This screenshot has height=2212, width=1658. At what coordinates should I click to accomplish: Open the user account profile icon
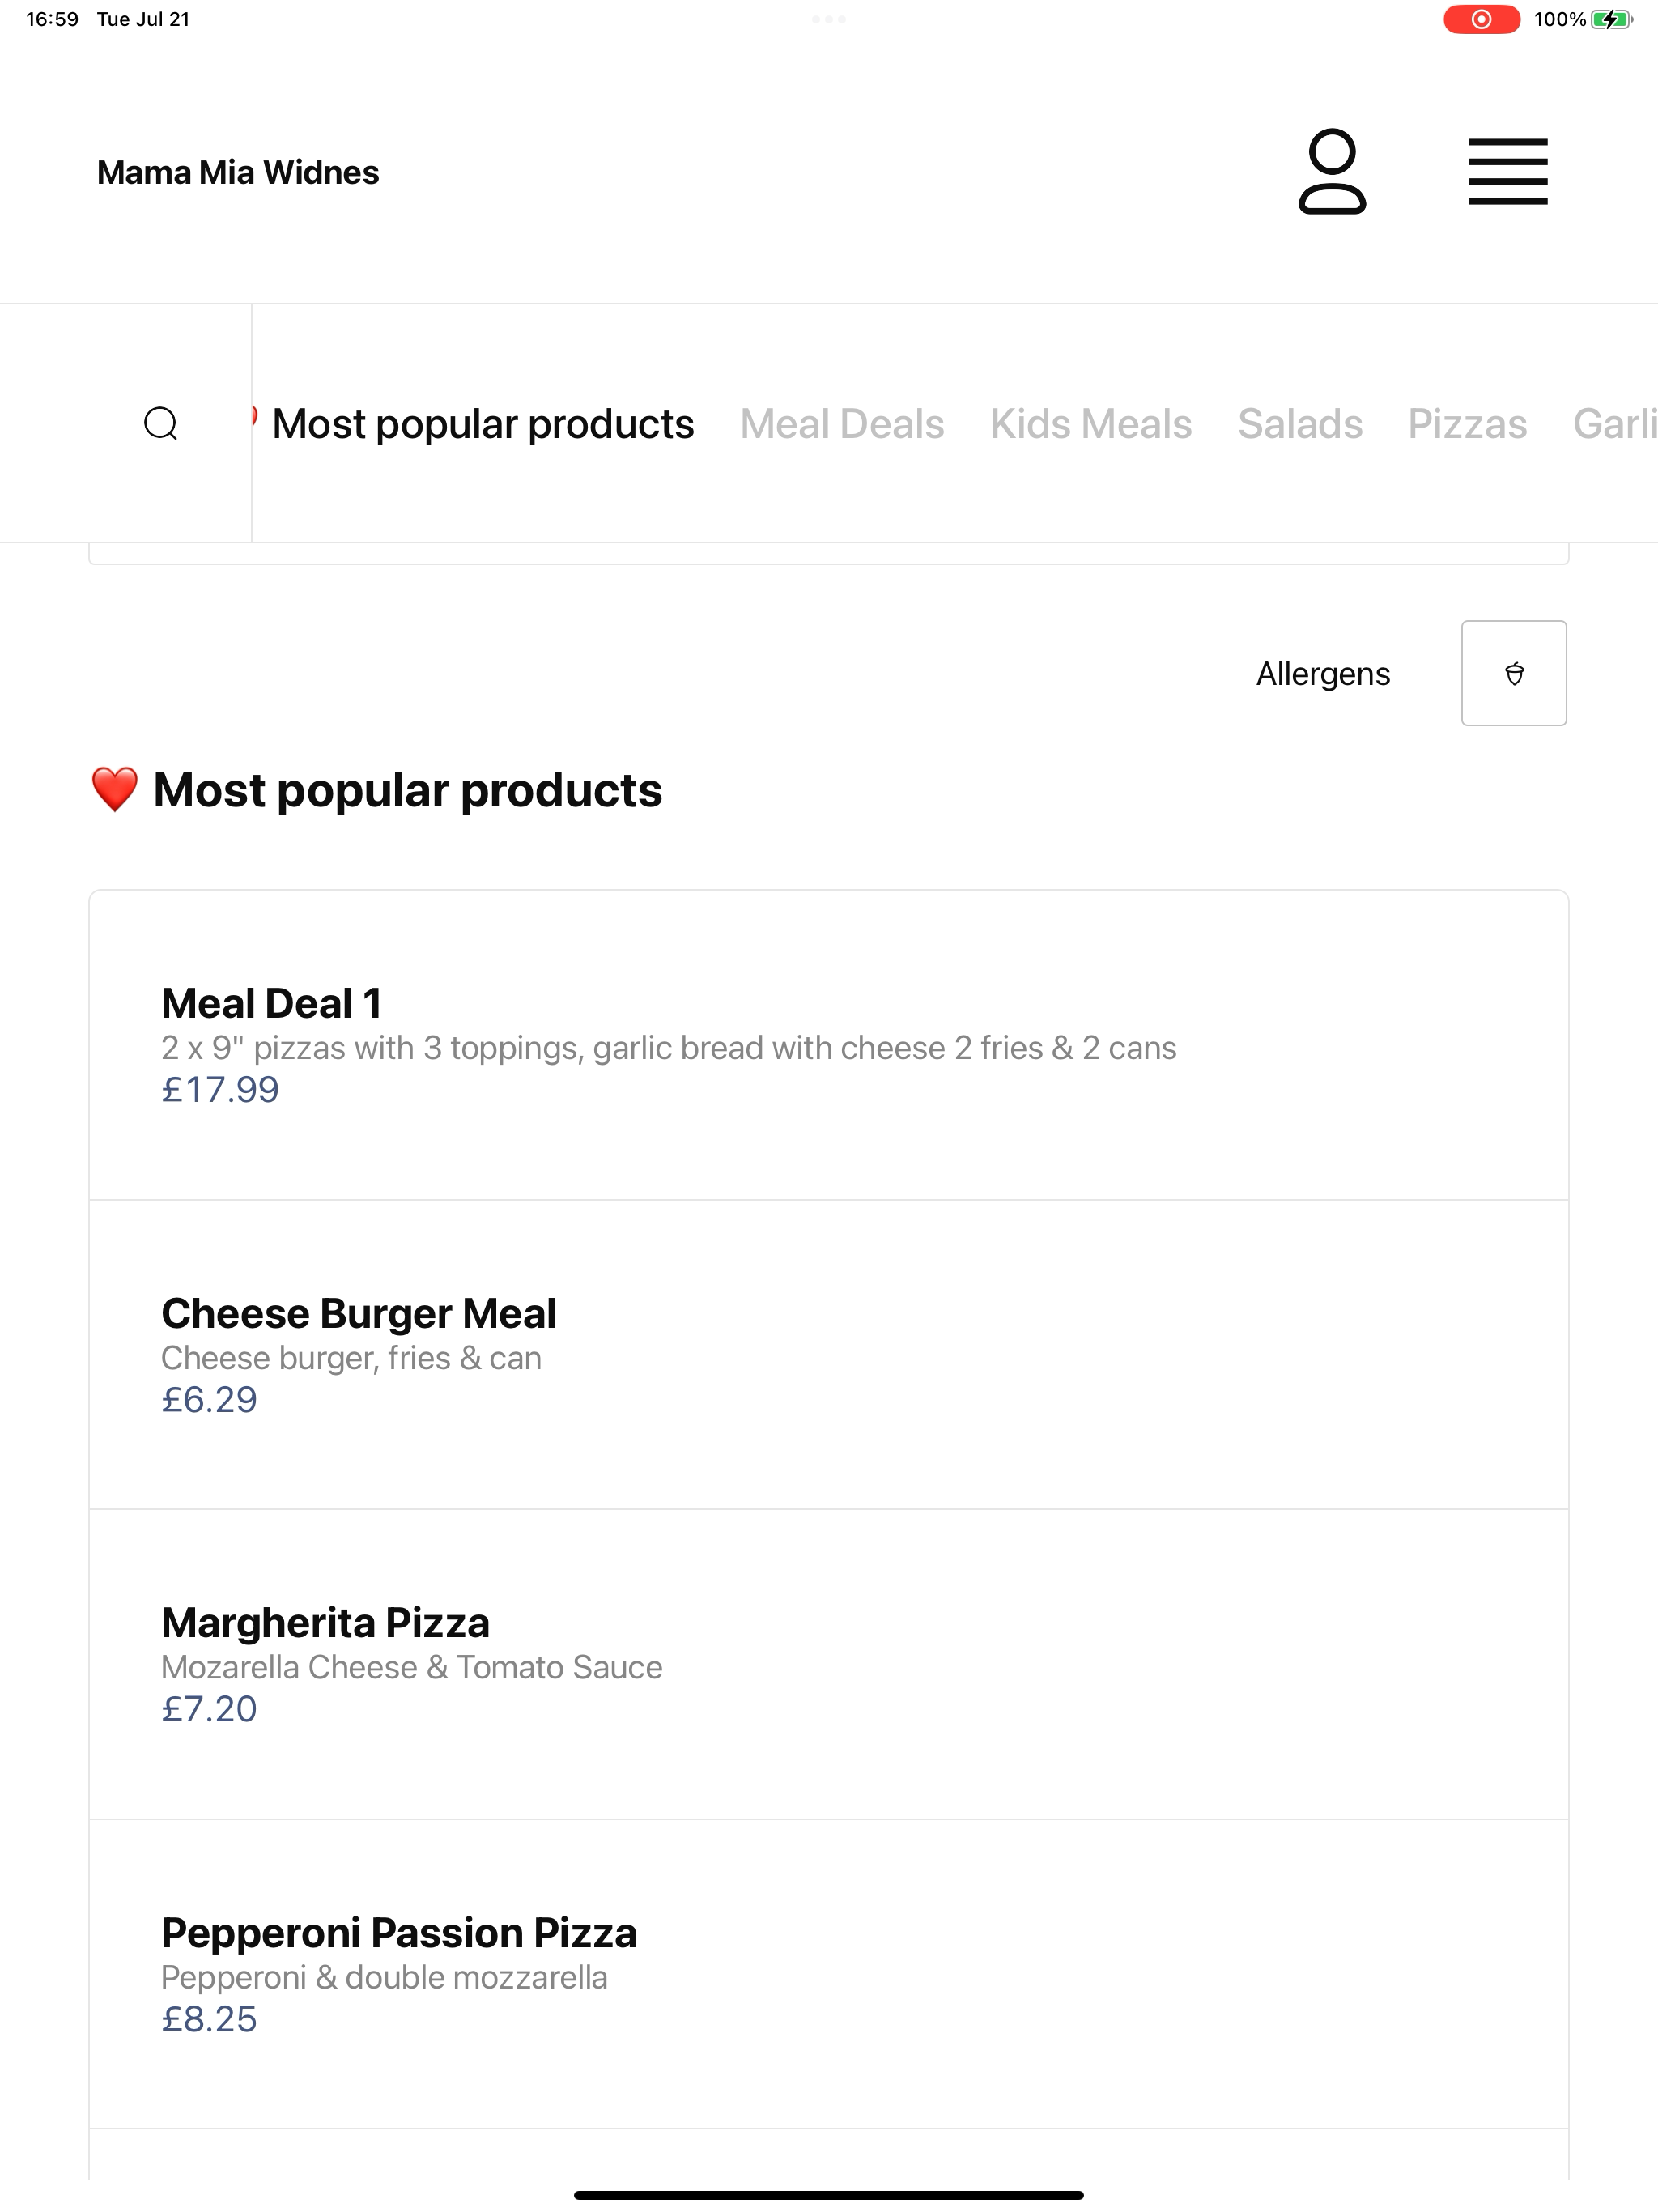pos(1331,171)
